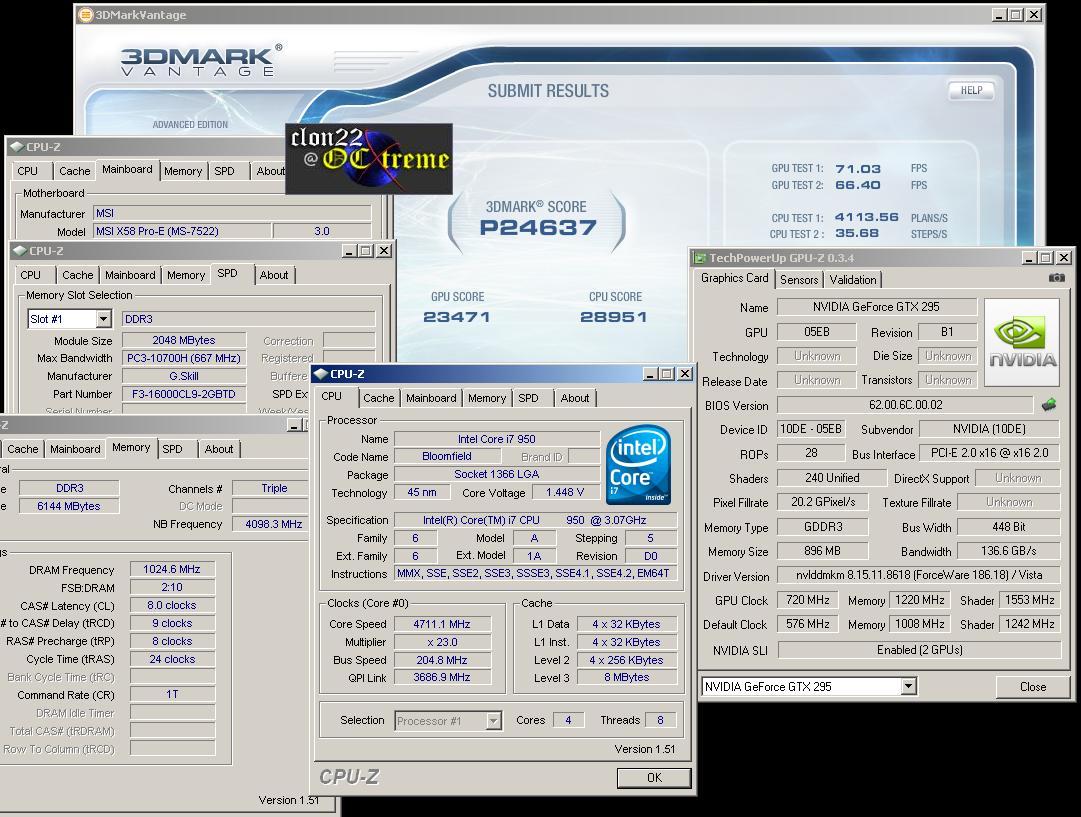
Task: Click the 3DMark Vantage title bar icon
Action: 85,14
